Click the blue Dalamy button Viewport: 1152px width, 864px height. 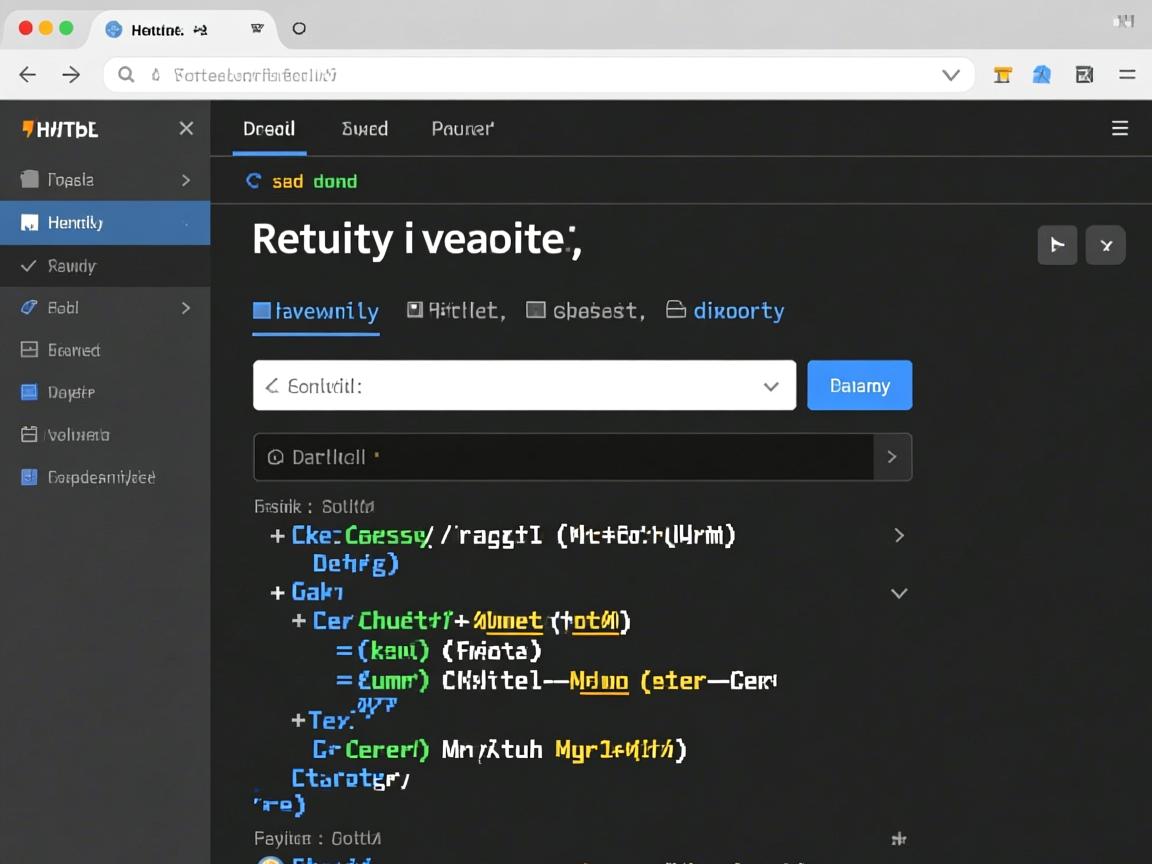click(x=859, y=386)
